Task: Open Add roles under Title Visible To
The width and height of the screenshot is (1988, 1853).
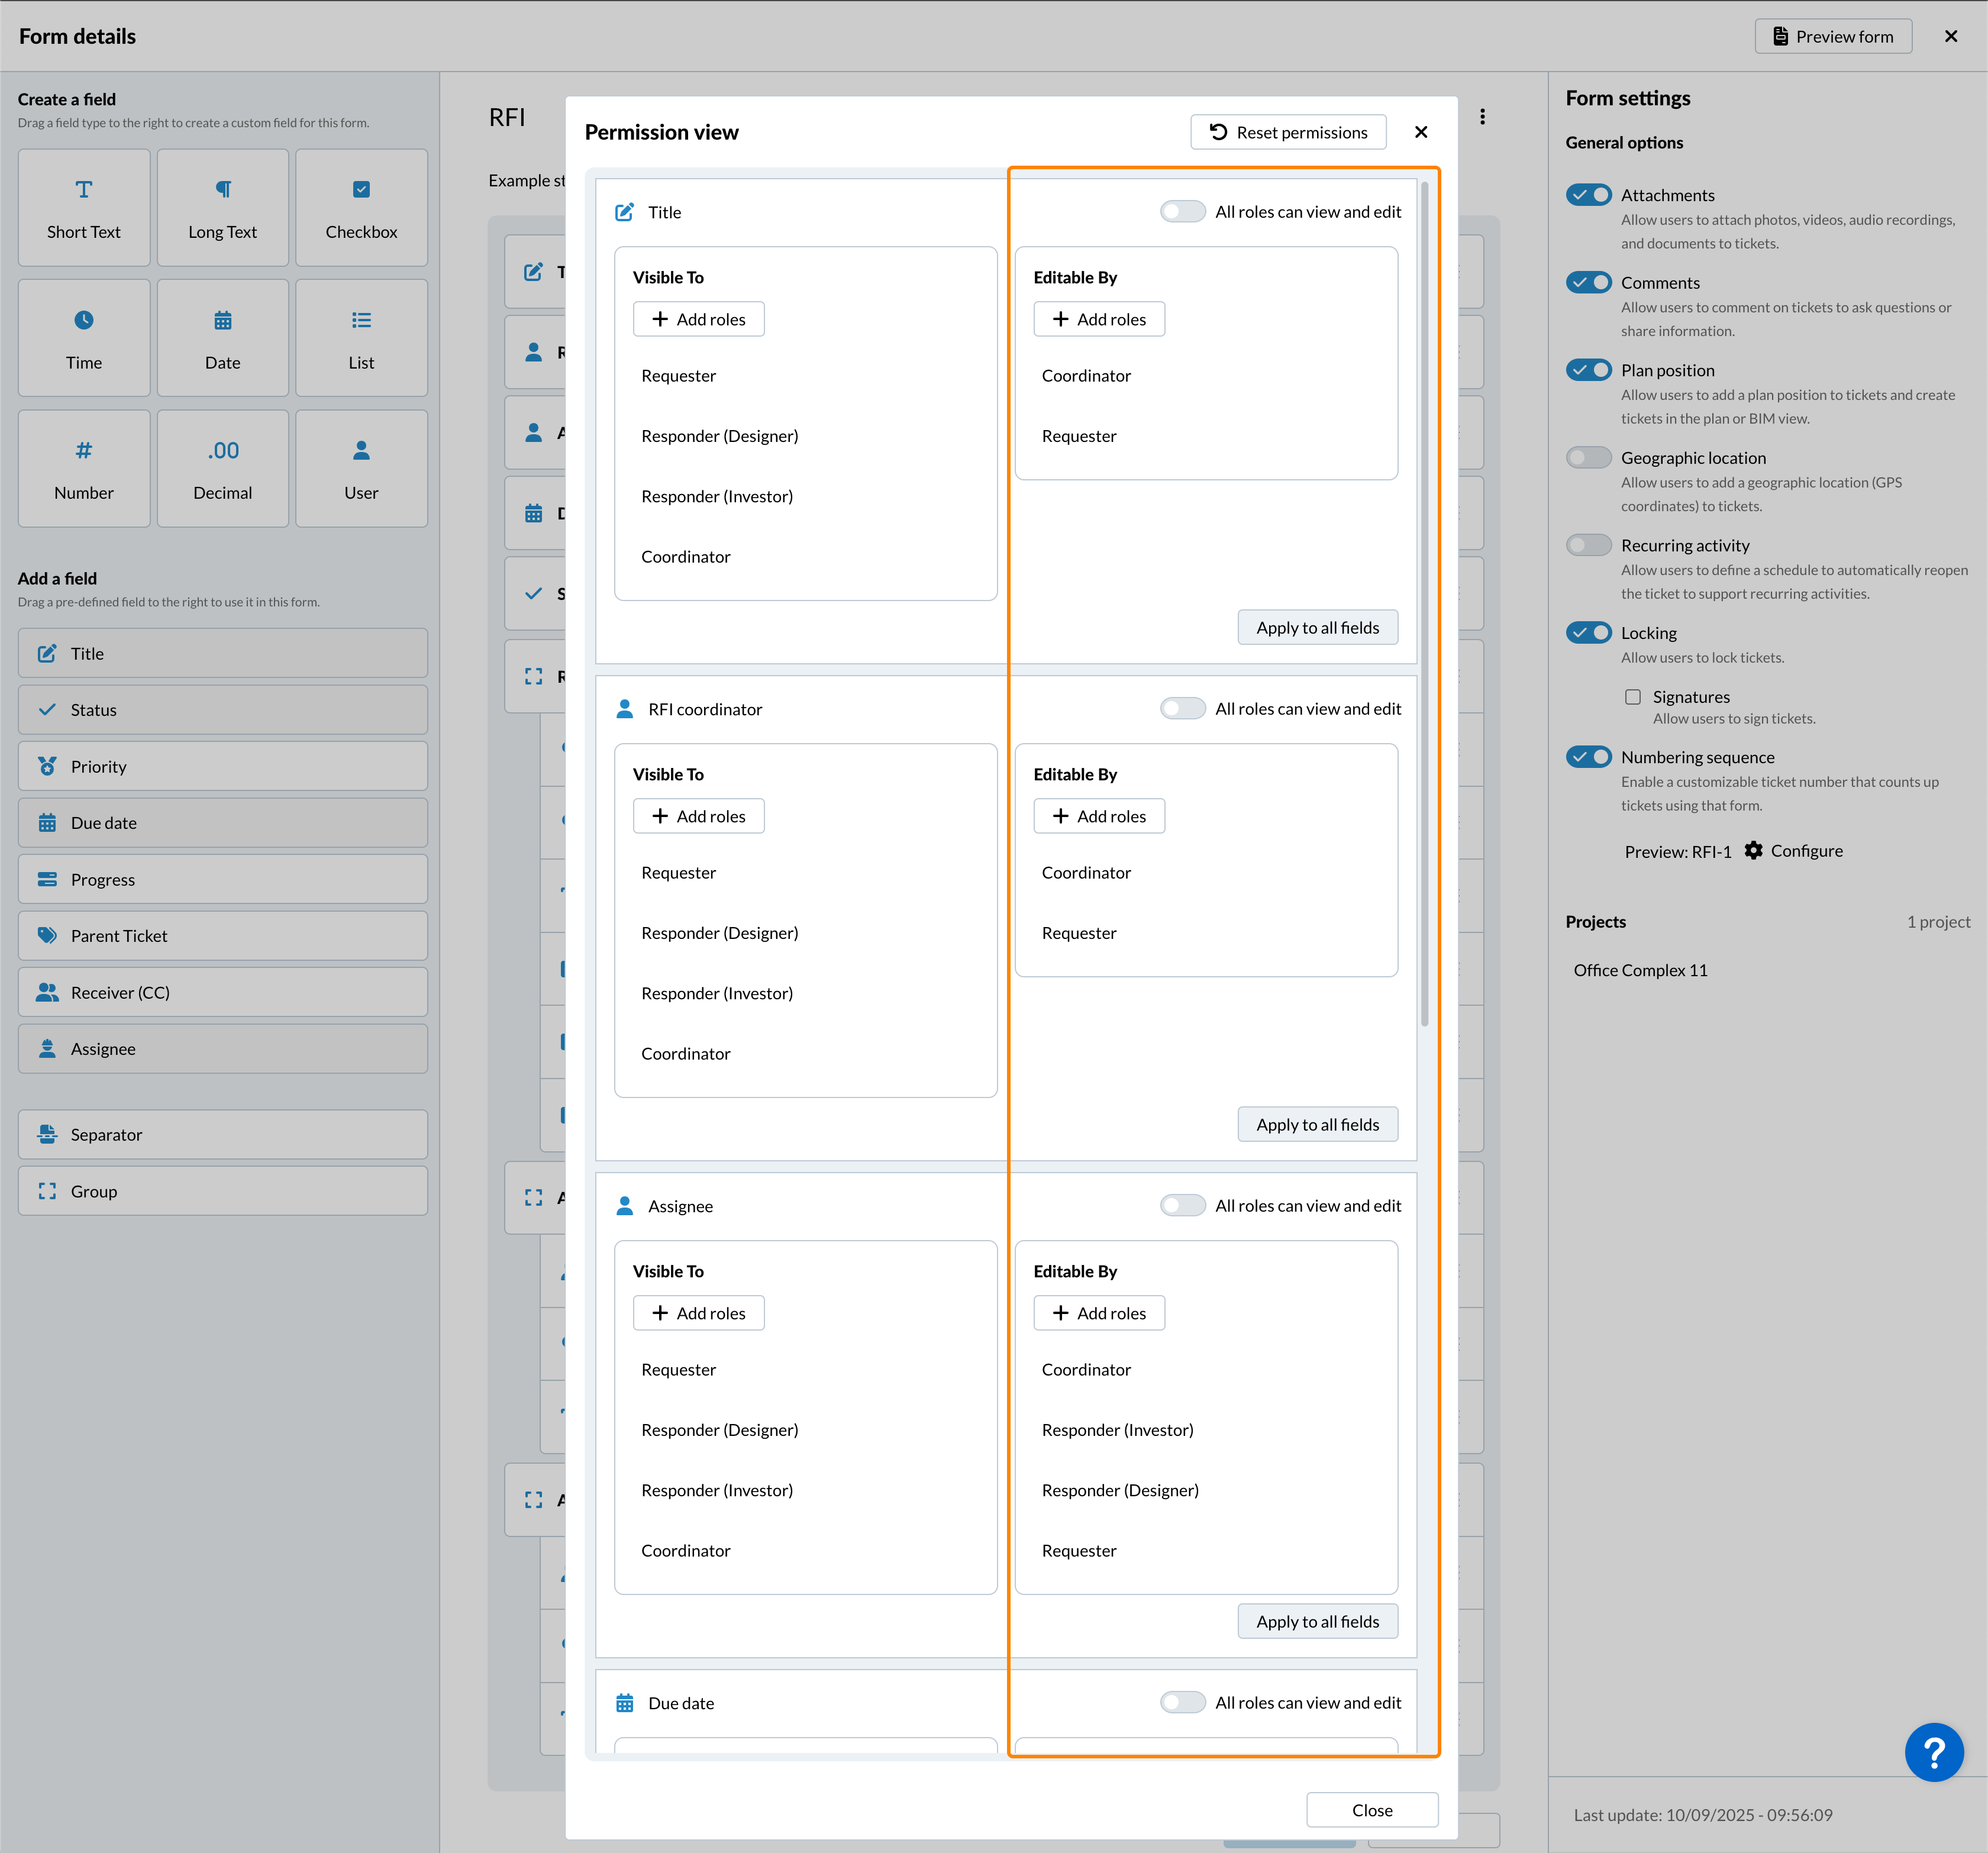Action: coord(698,319)
